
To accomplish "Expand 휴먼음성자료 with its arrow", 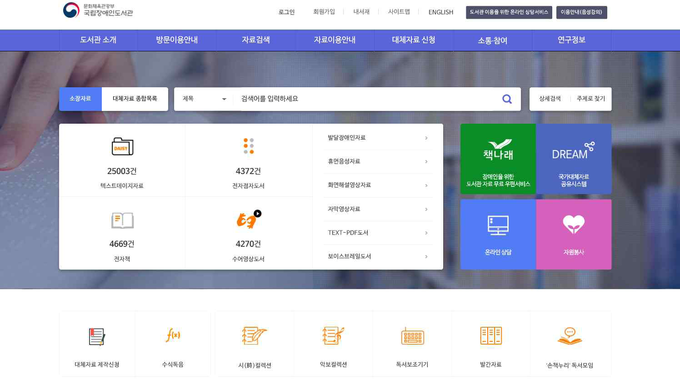I will tap(426, 162).
